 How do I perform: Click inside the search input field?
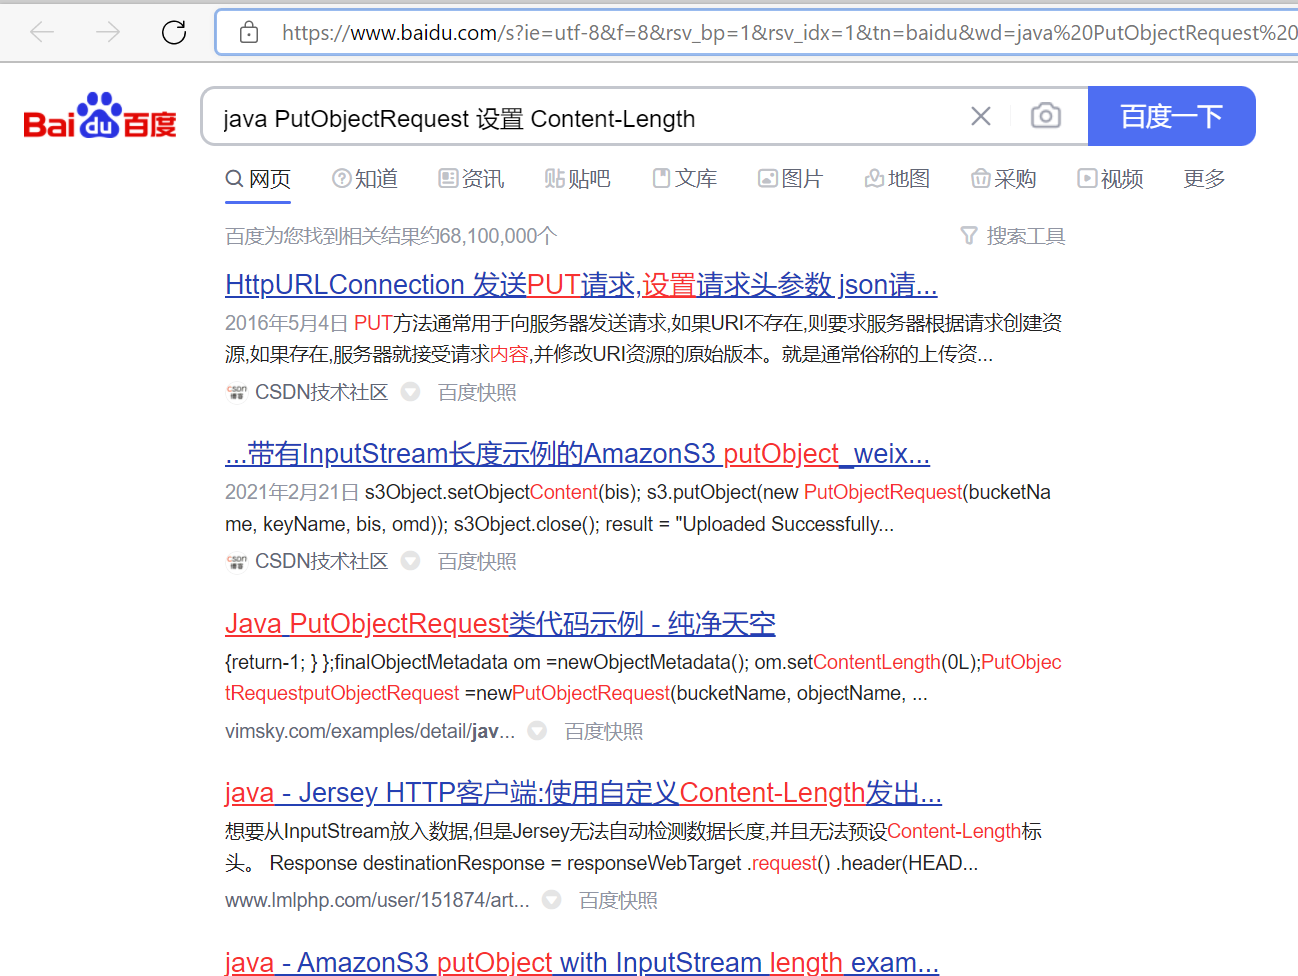pyautogui.click(x=600, y=118)
